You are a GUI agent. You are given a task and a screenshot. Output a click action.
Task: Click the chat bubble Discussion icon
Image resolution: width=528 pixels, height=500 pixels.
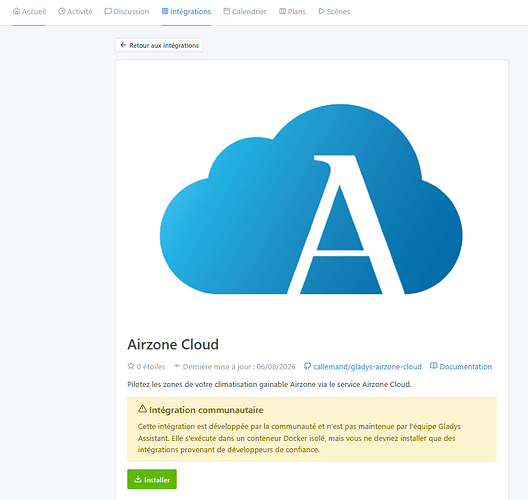pyautogui.click(x=108, y=11)
